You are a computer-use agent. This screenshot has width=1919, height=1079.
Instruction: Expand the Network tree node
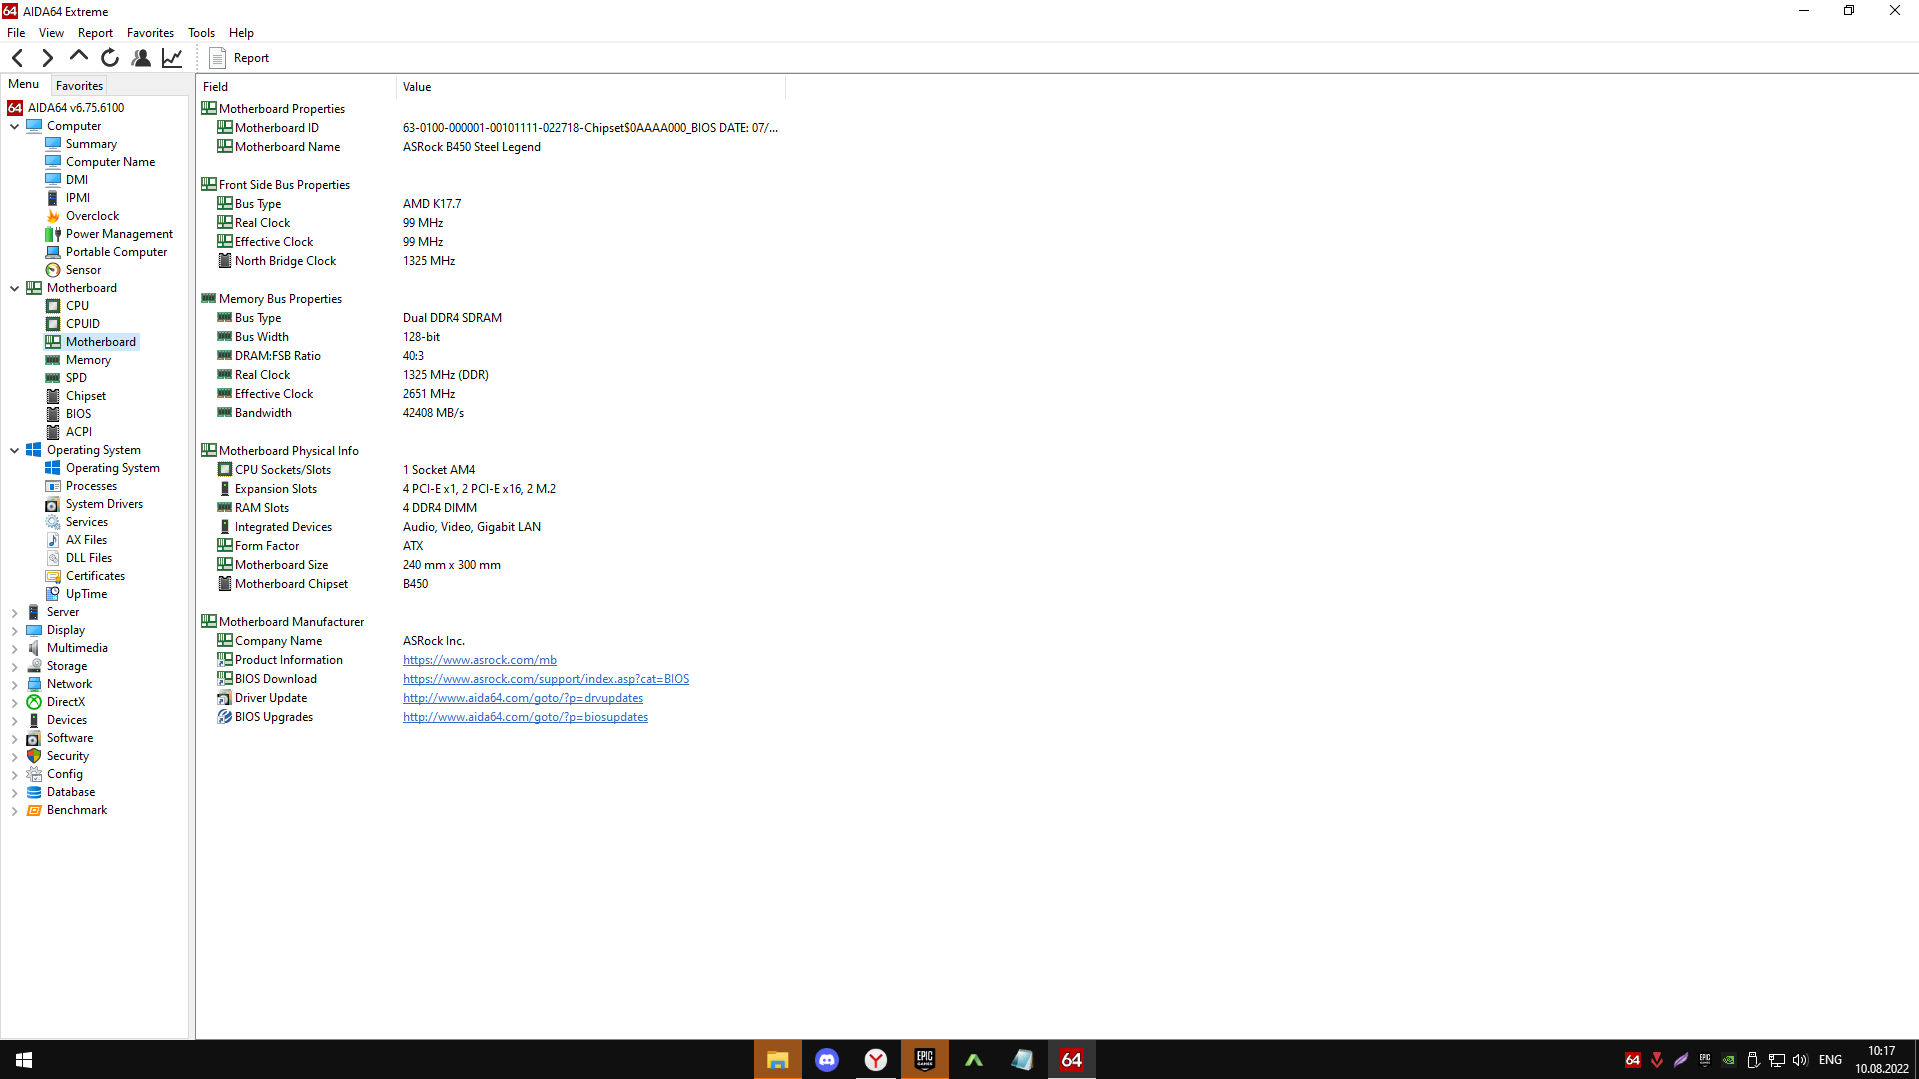[15, 684]
